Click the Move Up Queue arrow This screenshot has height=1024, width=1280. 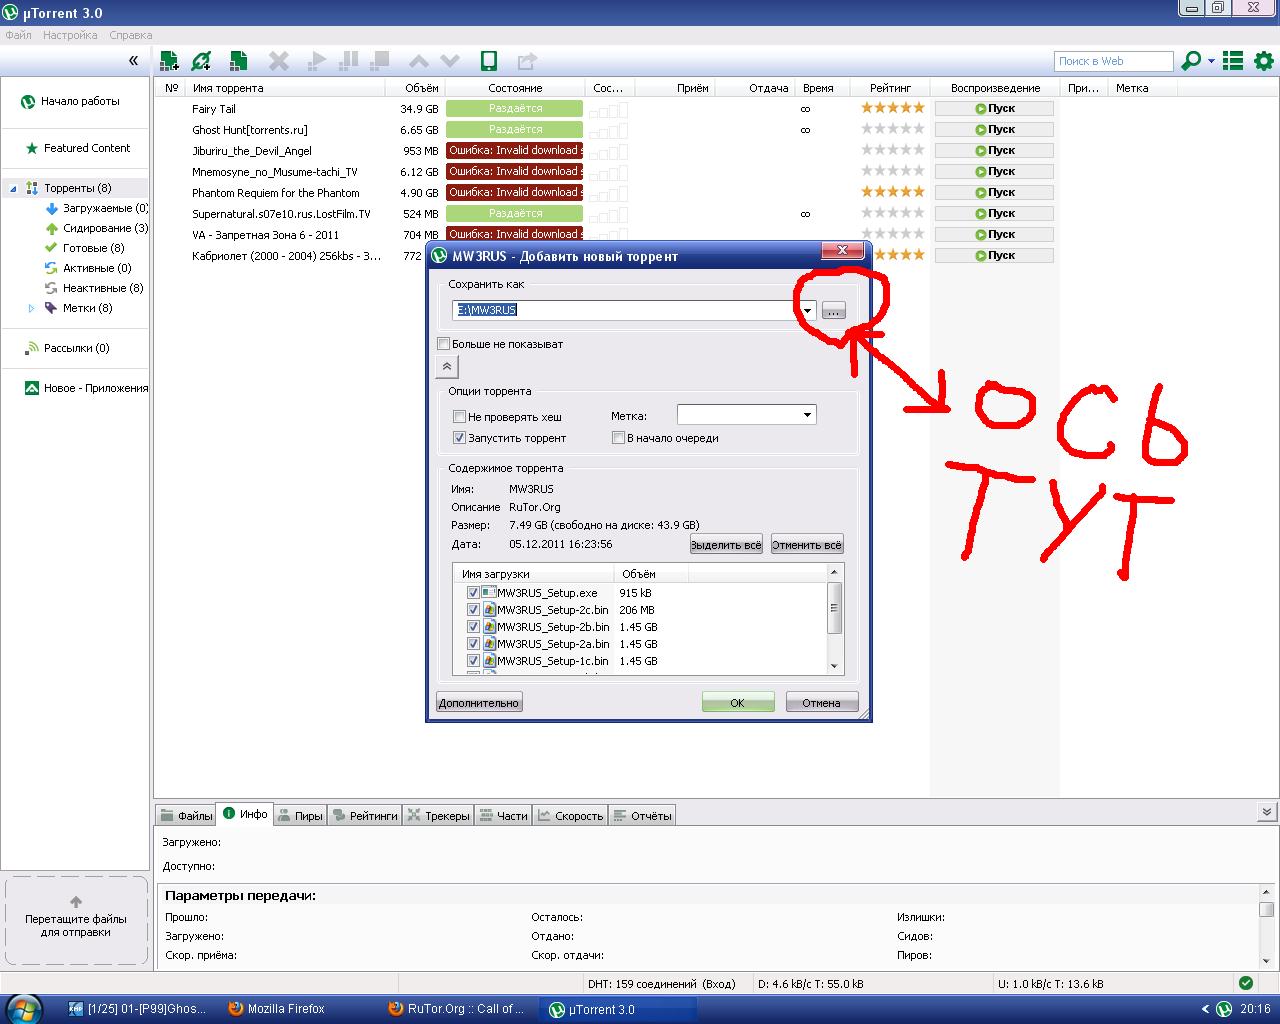pyautogui.click(x=419, y=61)
